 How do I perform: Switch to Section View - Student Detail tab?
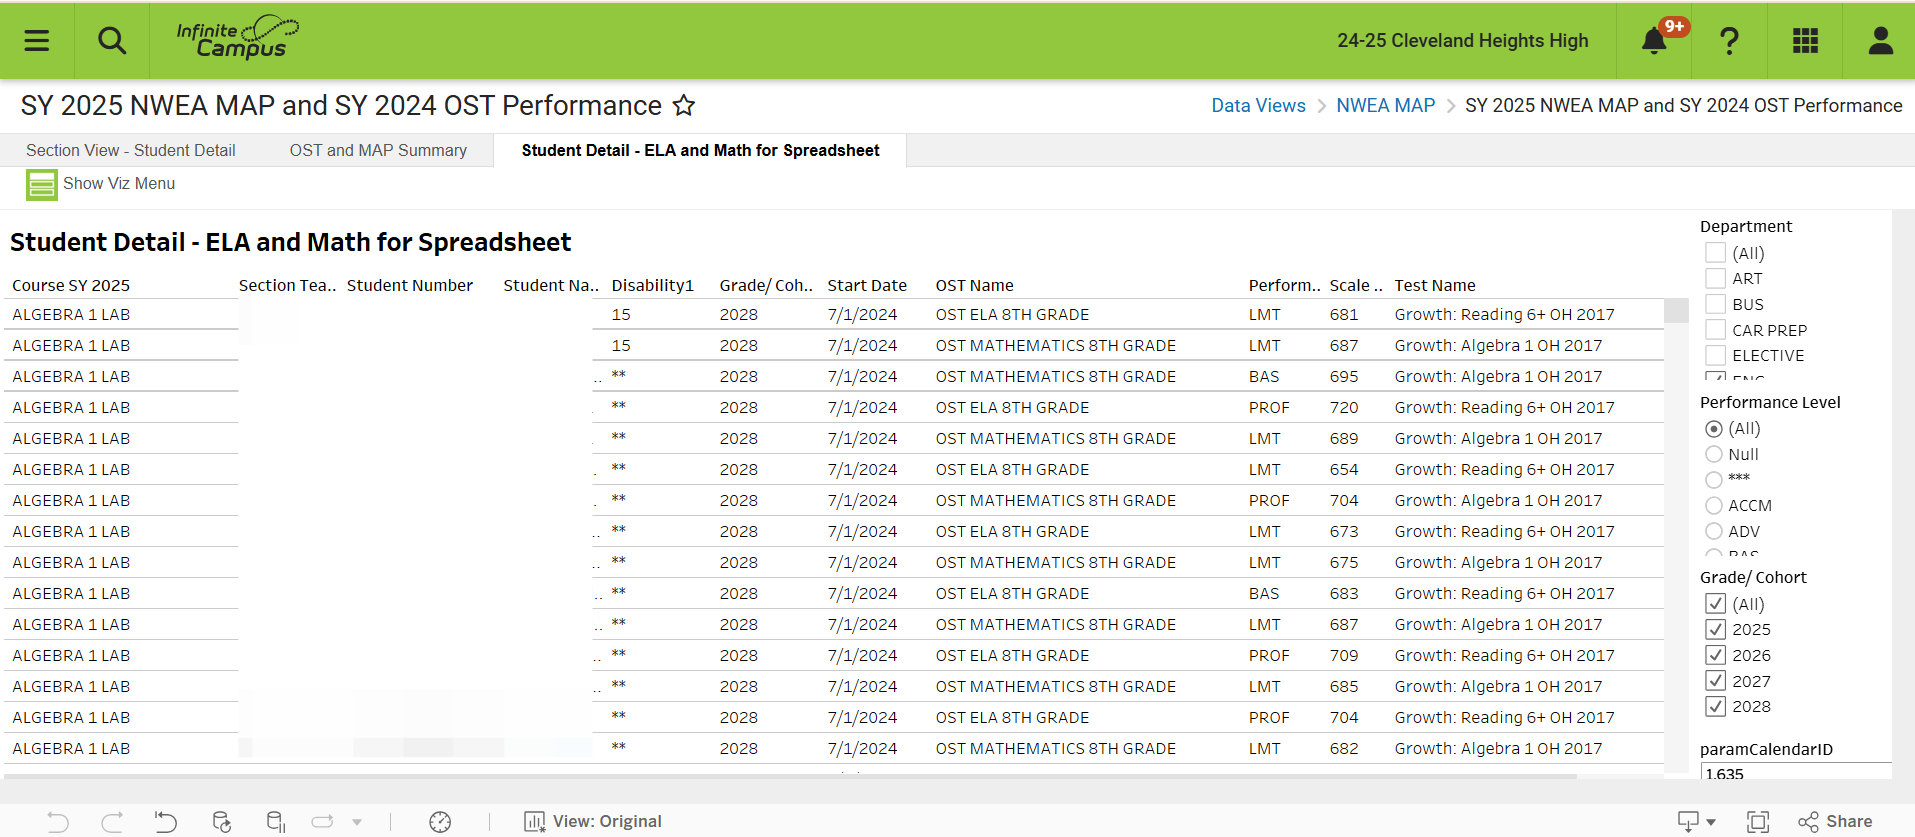click(x=131, y=150)
